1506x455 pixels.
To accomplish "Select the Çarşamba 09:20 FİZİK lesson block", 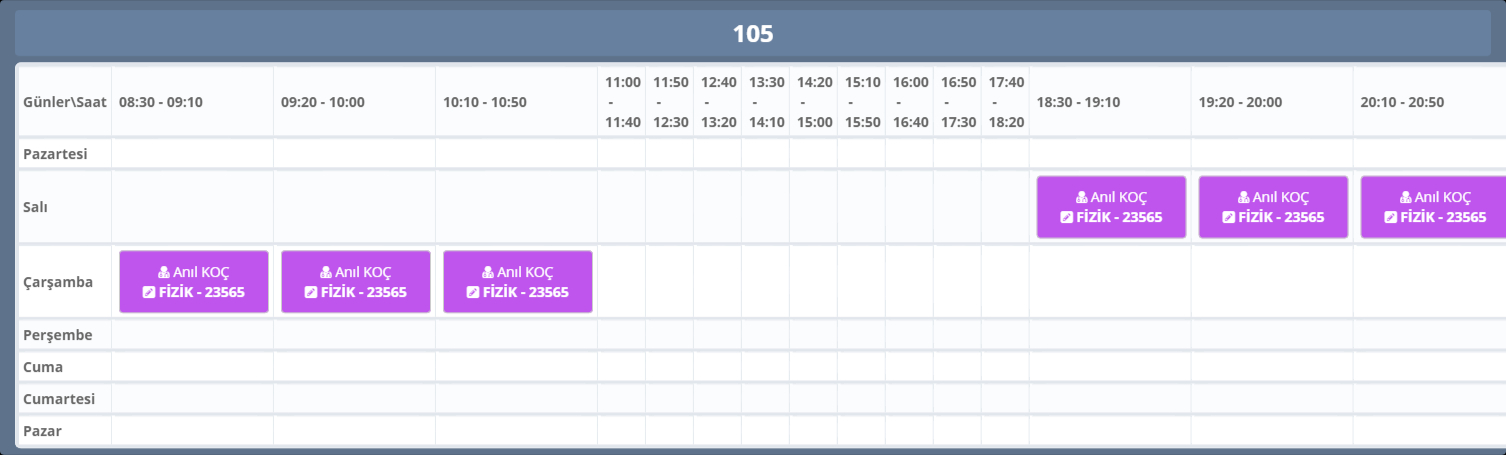I will click(356, 282).
